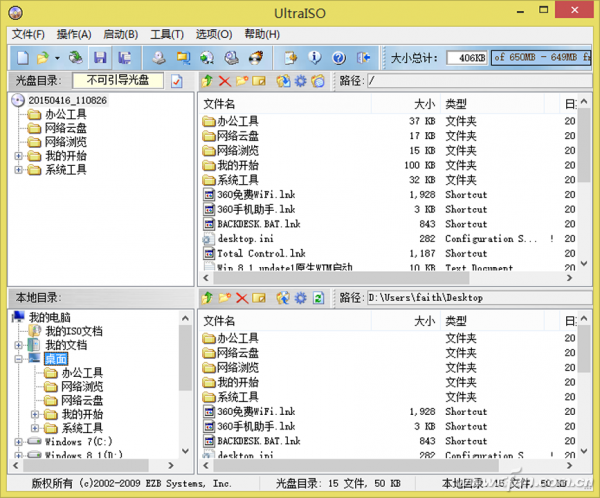Click the 不可引导光盘 boot type field
600x498 pixels.
[118, 80]
